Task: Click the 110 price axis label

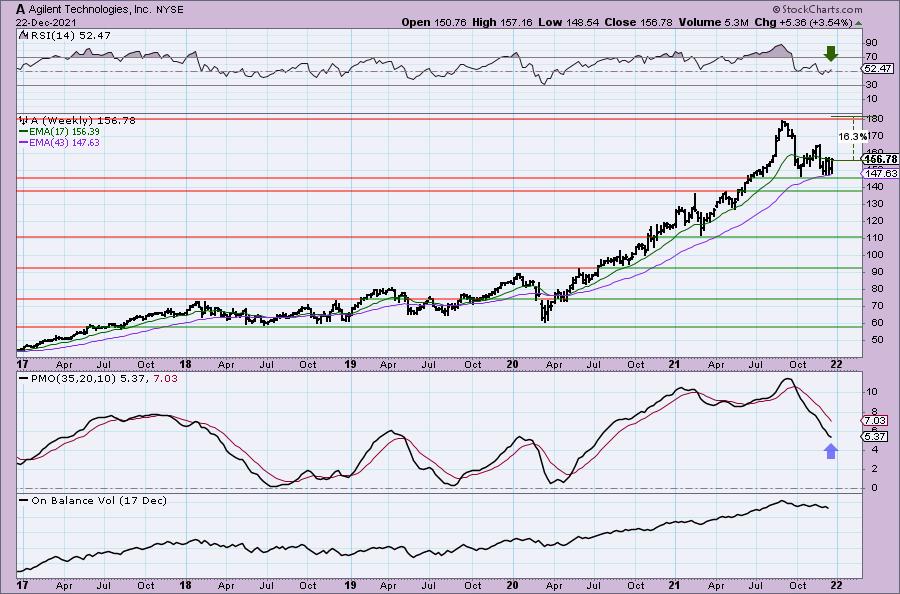Action: click(x=875, y=238)
